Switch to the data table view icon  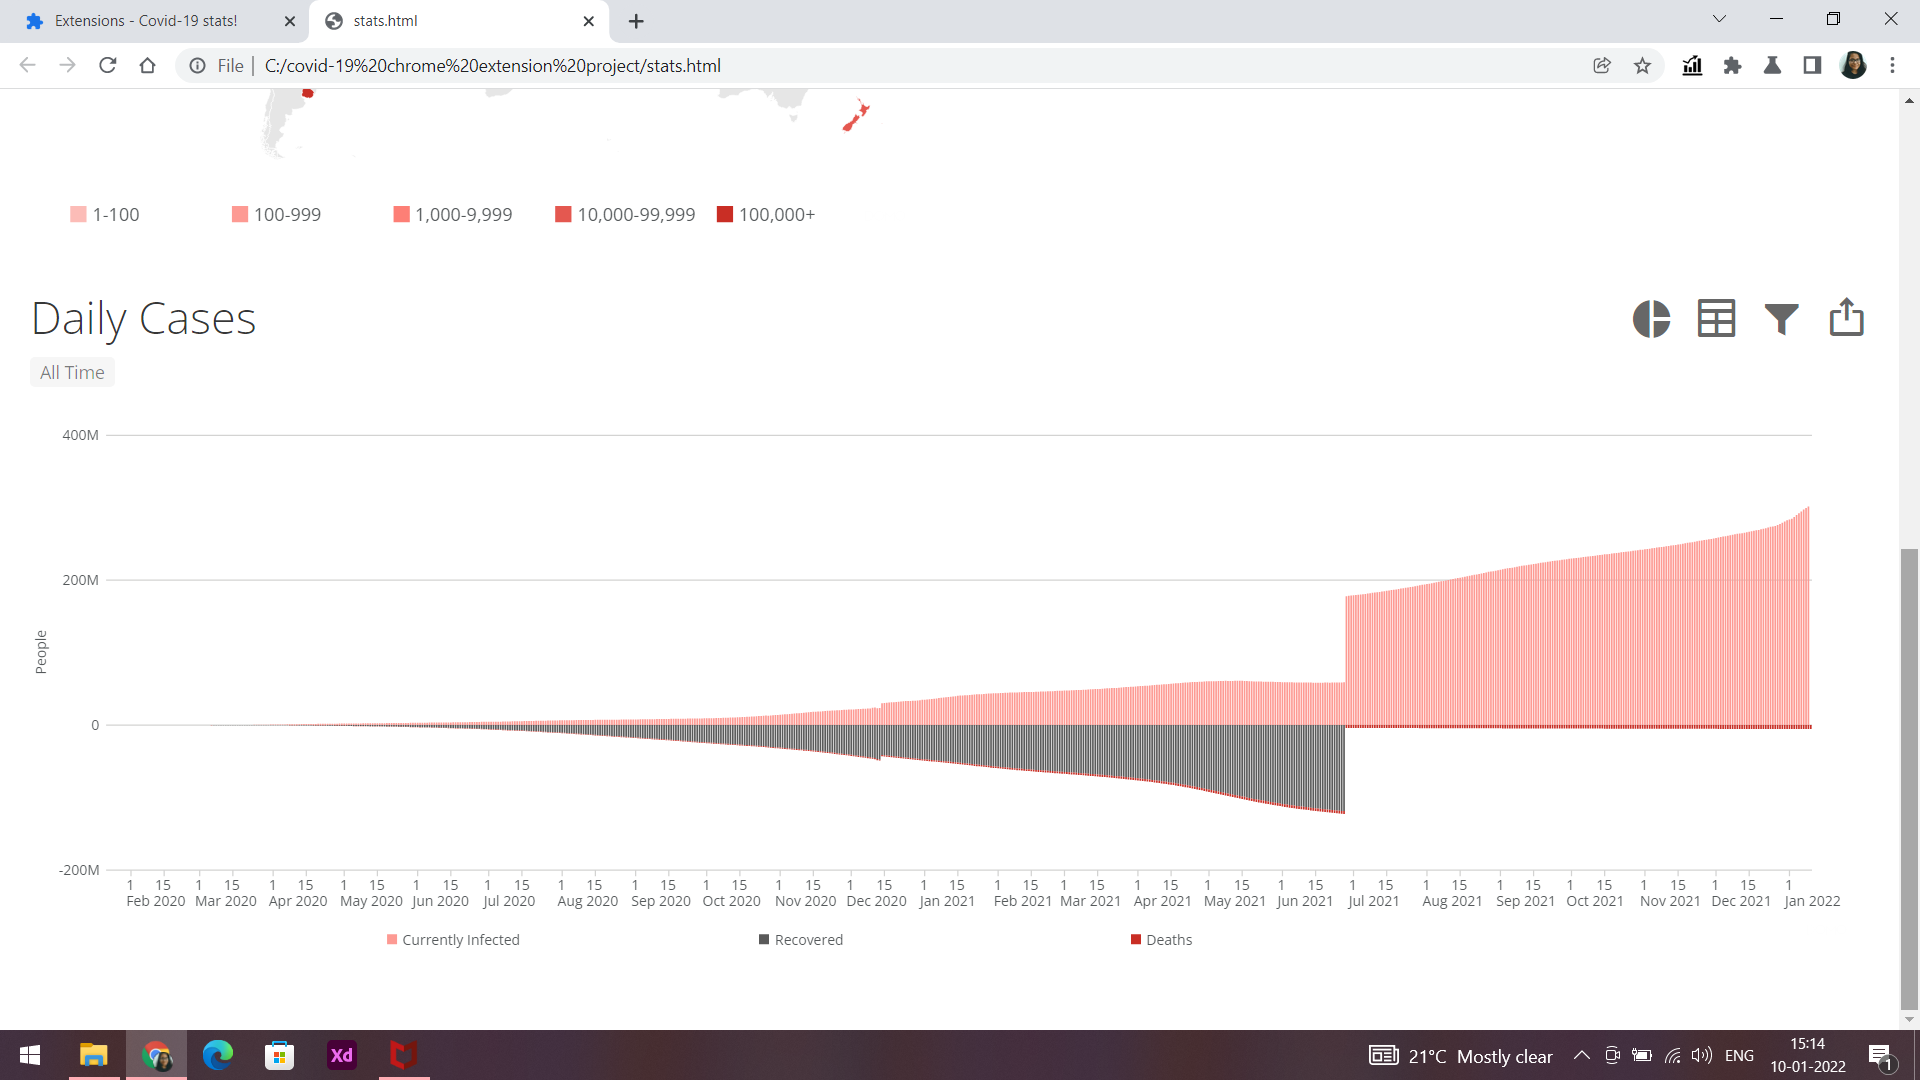(x=1716, y=319)
